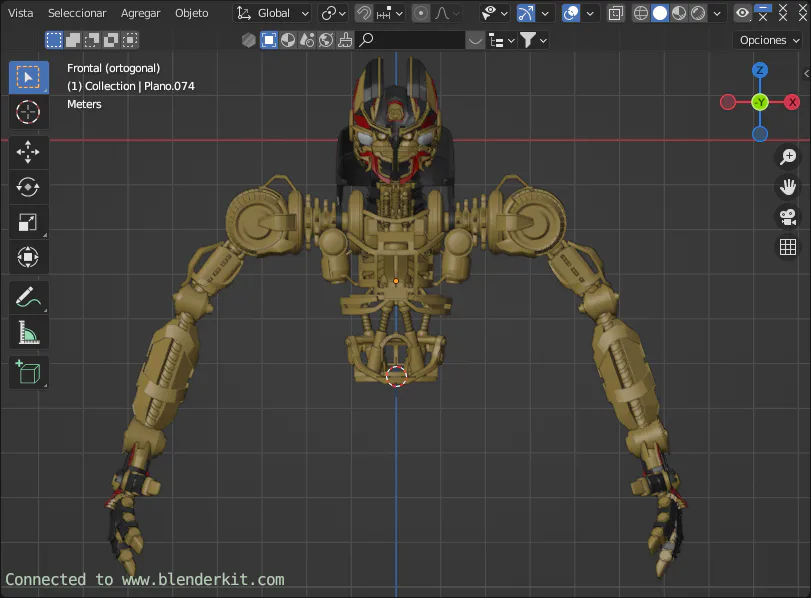Viewport: 811px width, 598px height.
Task: Pick the Add Cube tool
Action: click(28, 372)
